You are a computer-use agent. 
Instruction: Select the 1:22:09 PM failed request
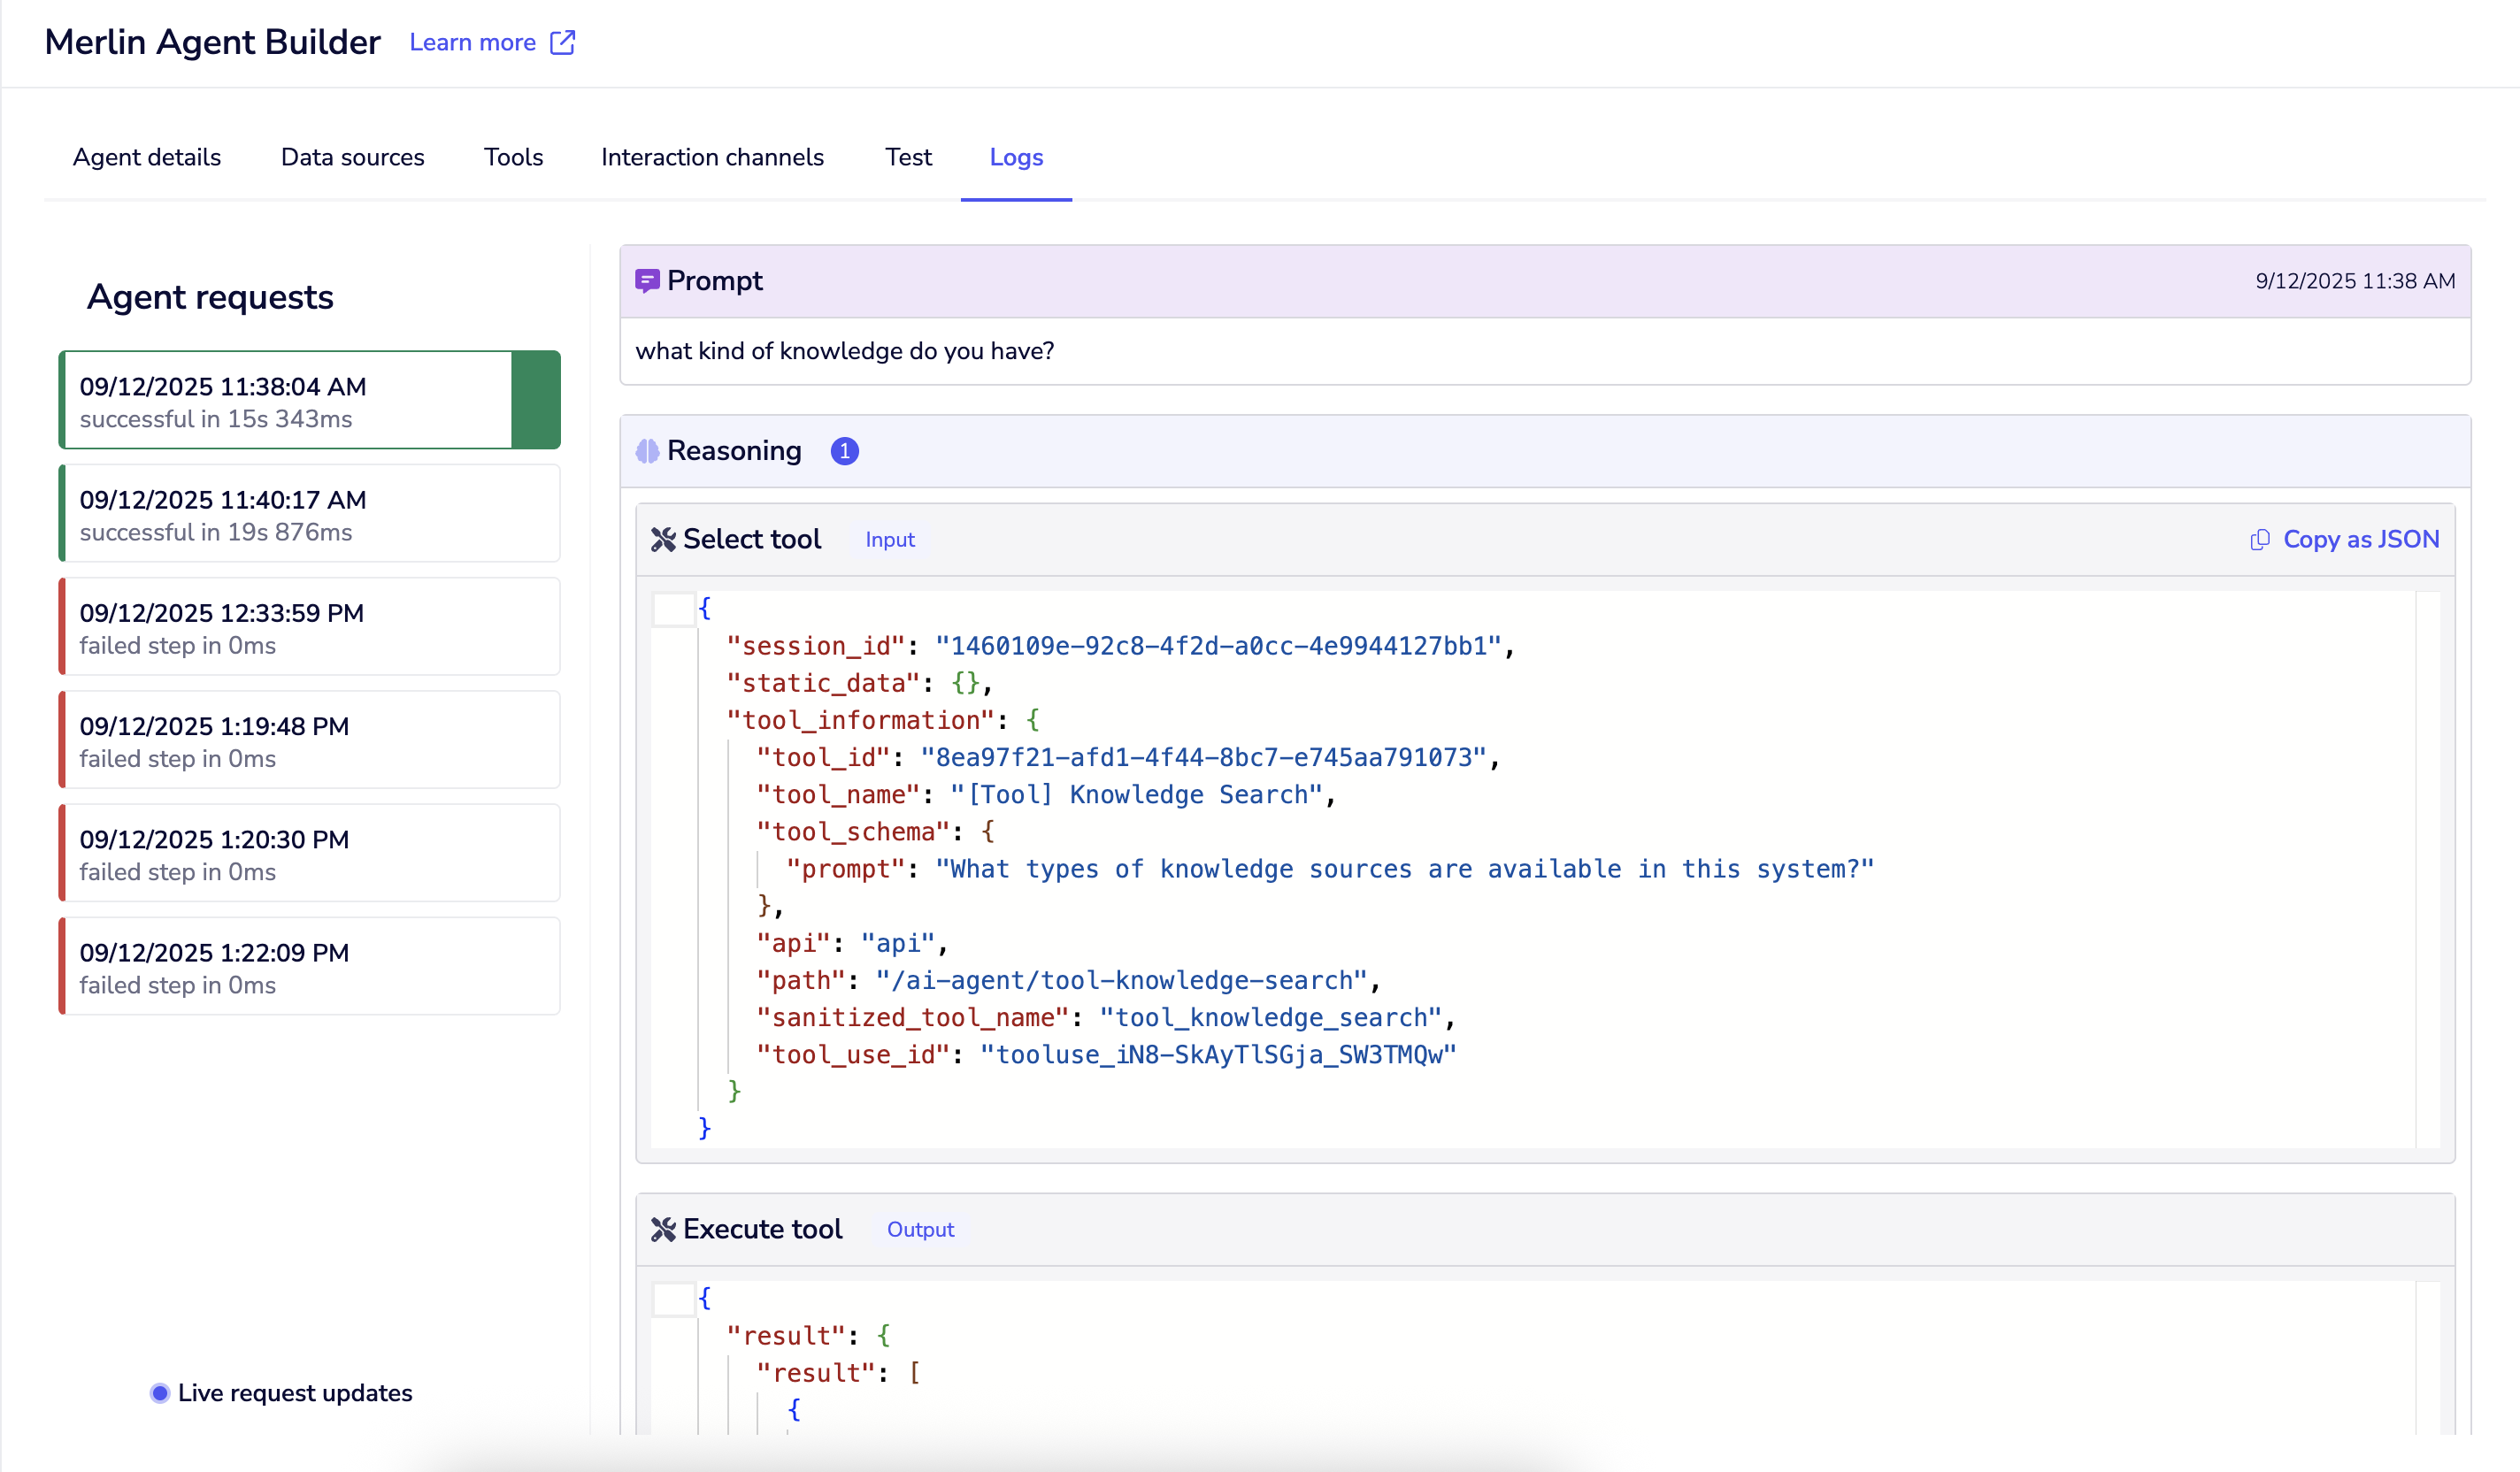[310, 967]
